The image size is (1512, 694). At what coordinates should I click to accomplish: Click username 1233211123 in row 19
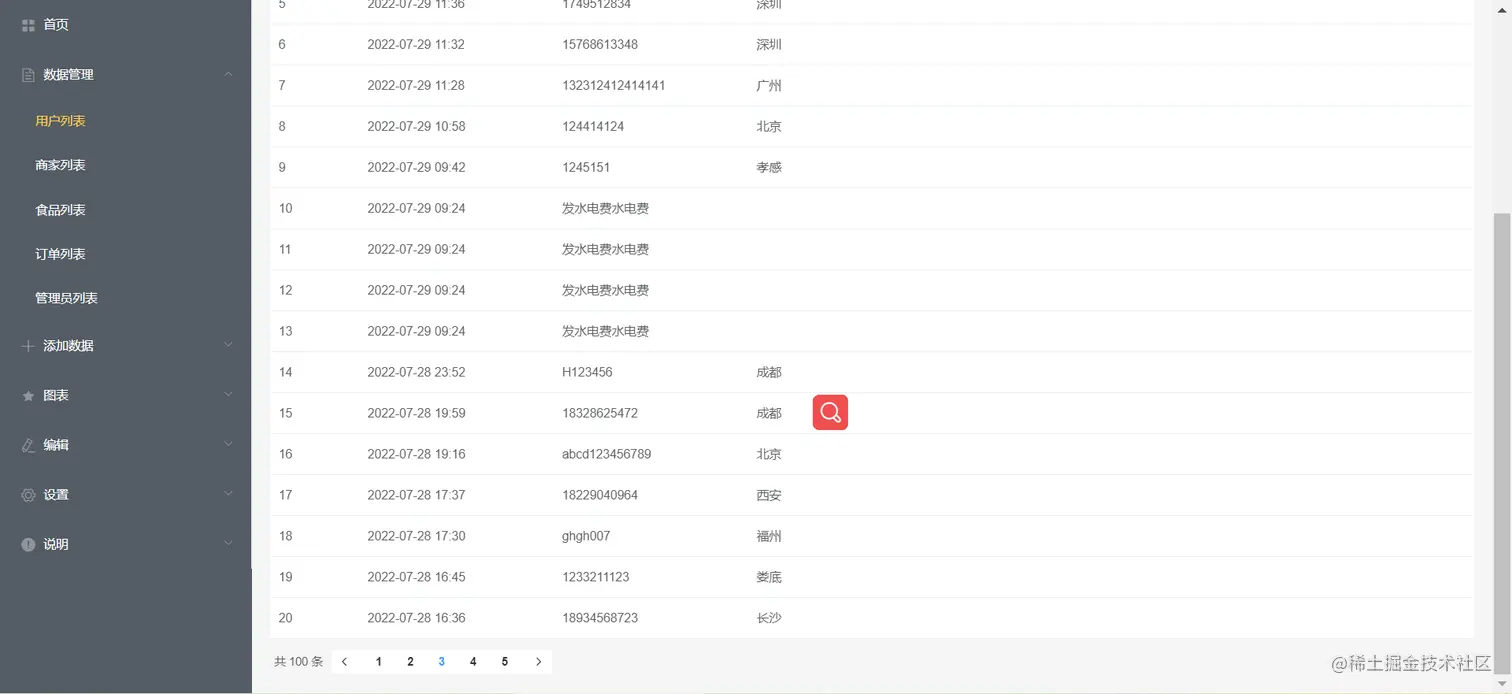[x=596, y=578]
